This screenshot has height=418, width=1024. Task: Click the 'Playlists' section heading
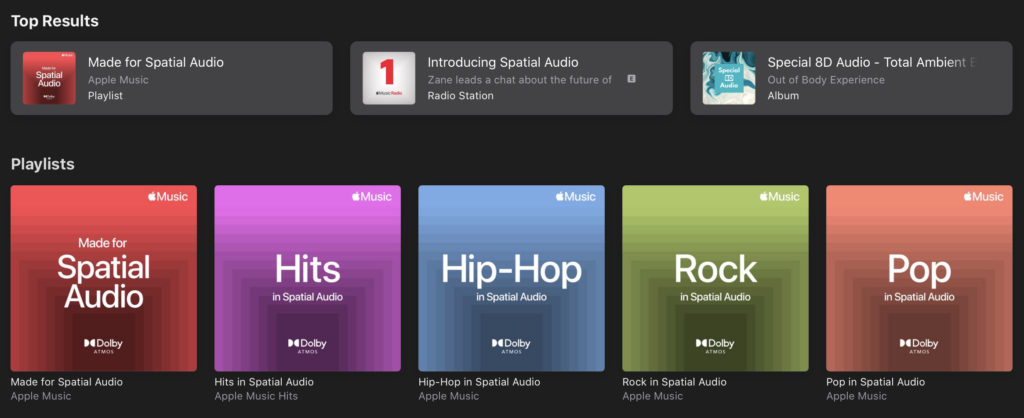[42, 164]
